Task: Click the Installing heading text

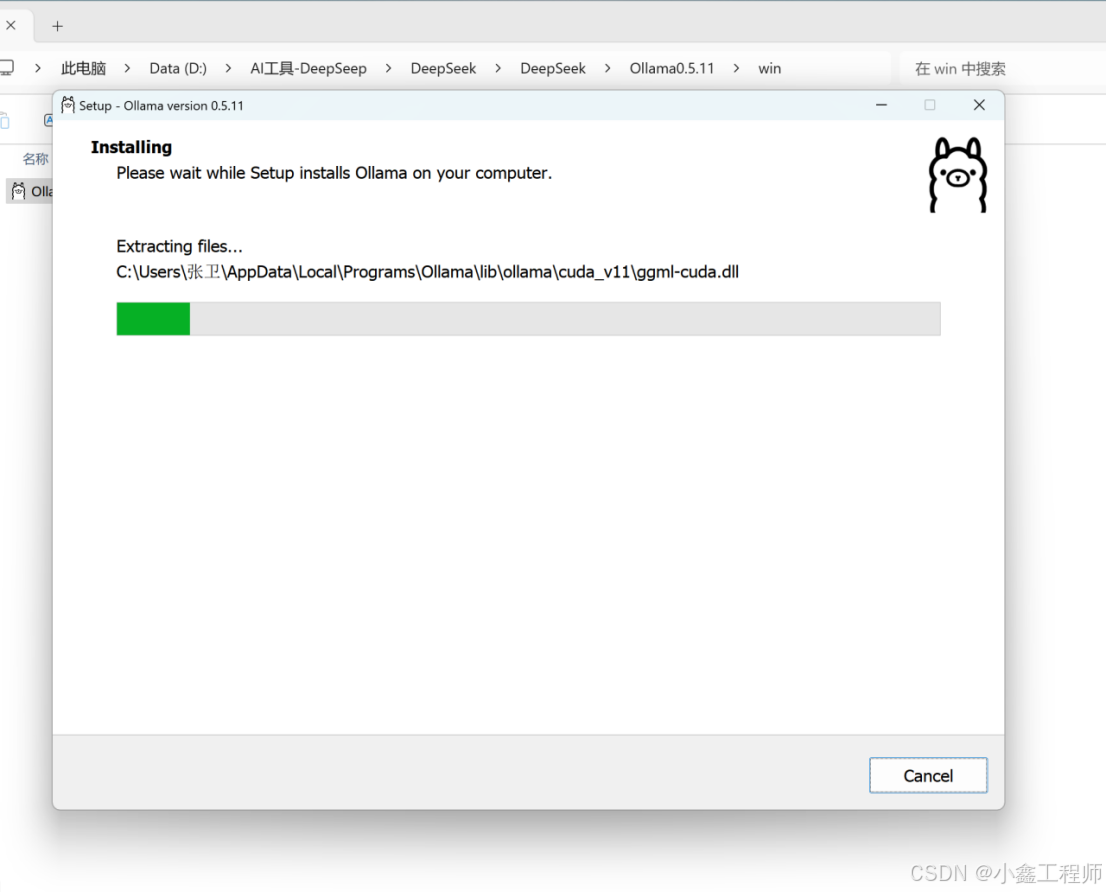Action: point(131,147)
